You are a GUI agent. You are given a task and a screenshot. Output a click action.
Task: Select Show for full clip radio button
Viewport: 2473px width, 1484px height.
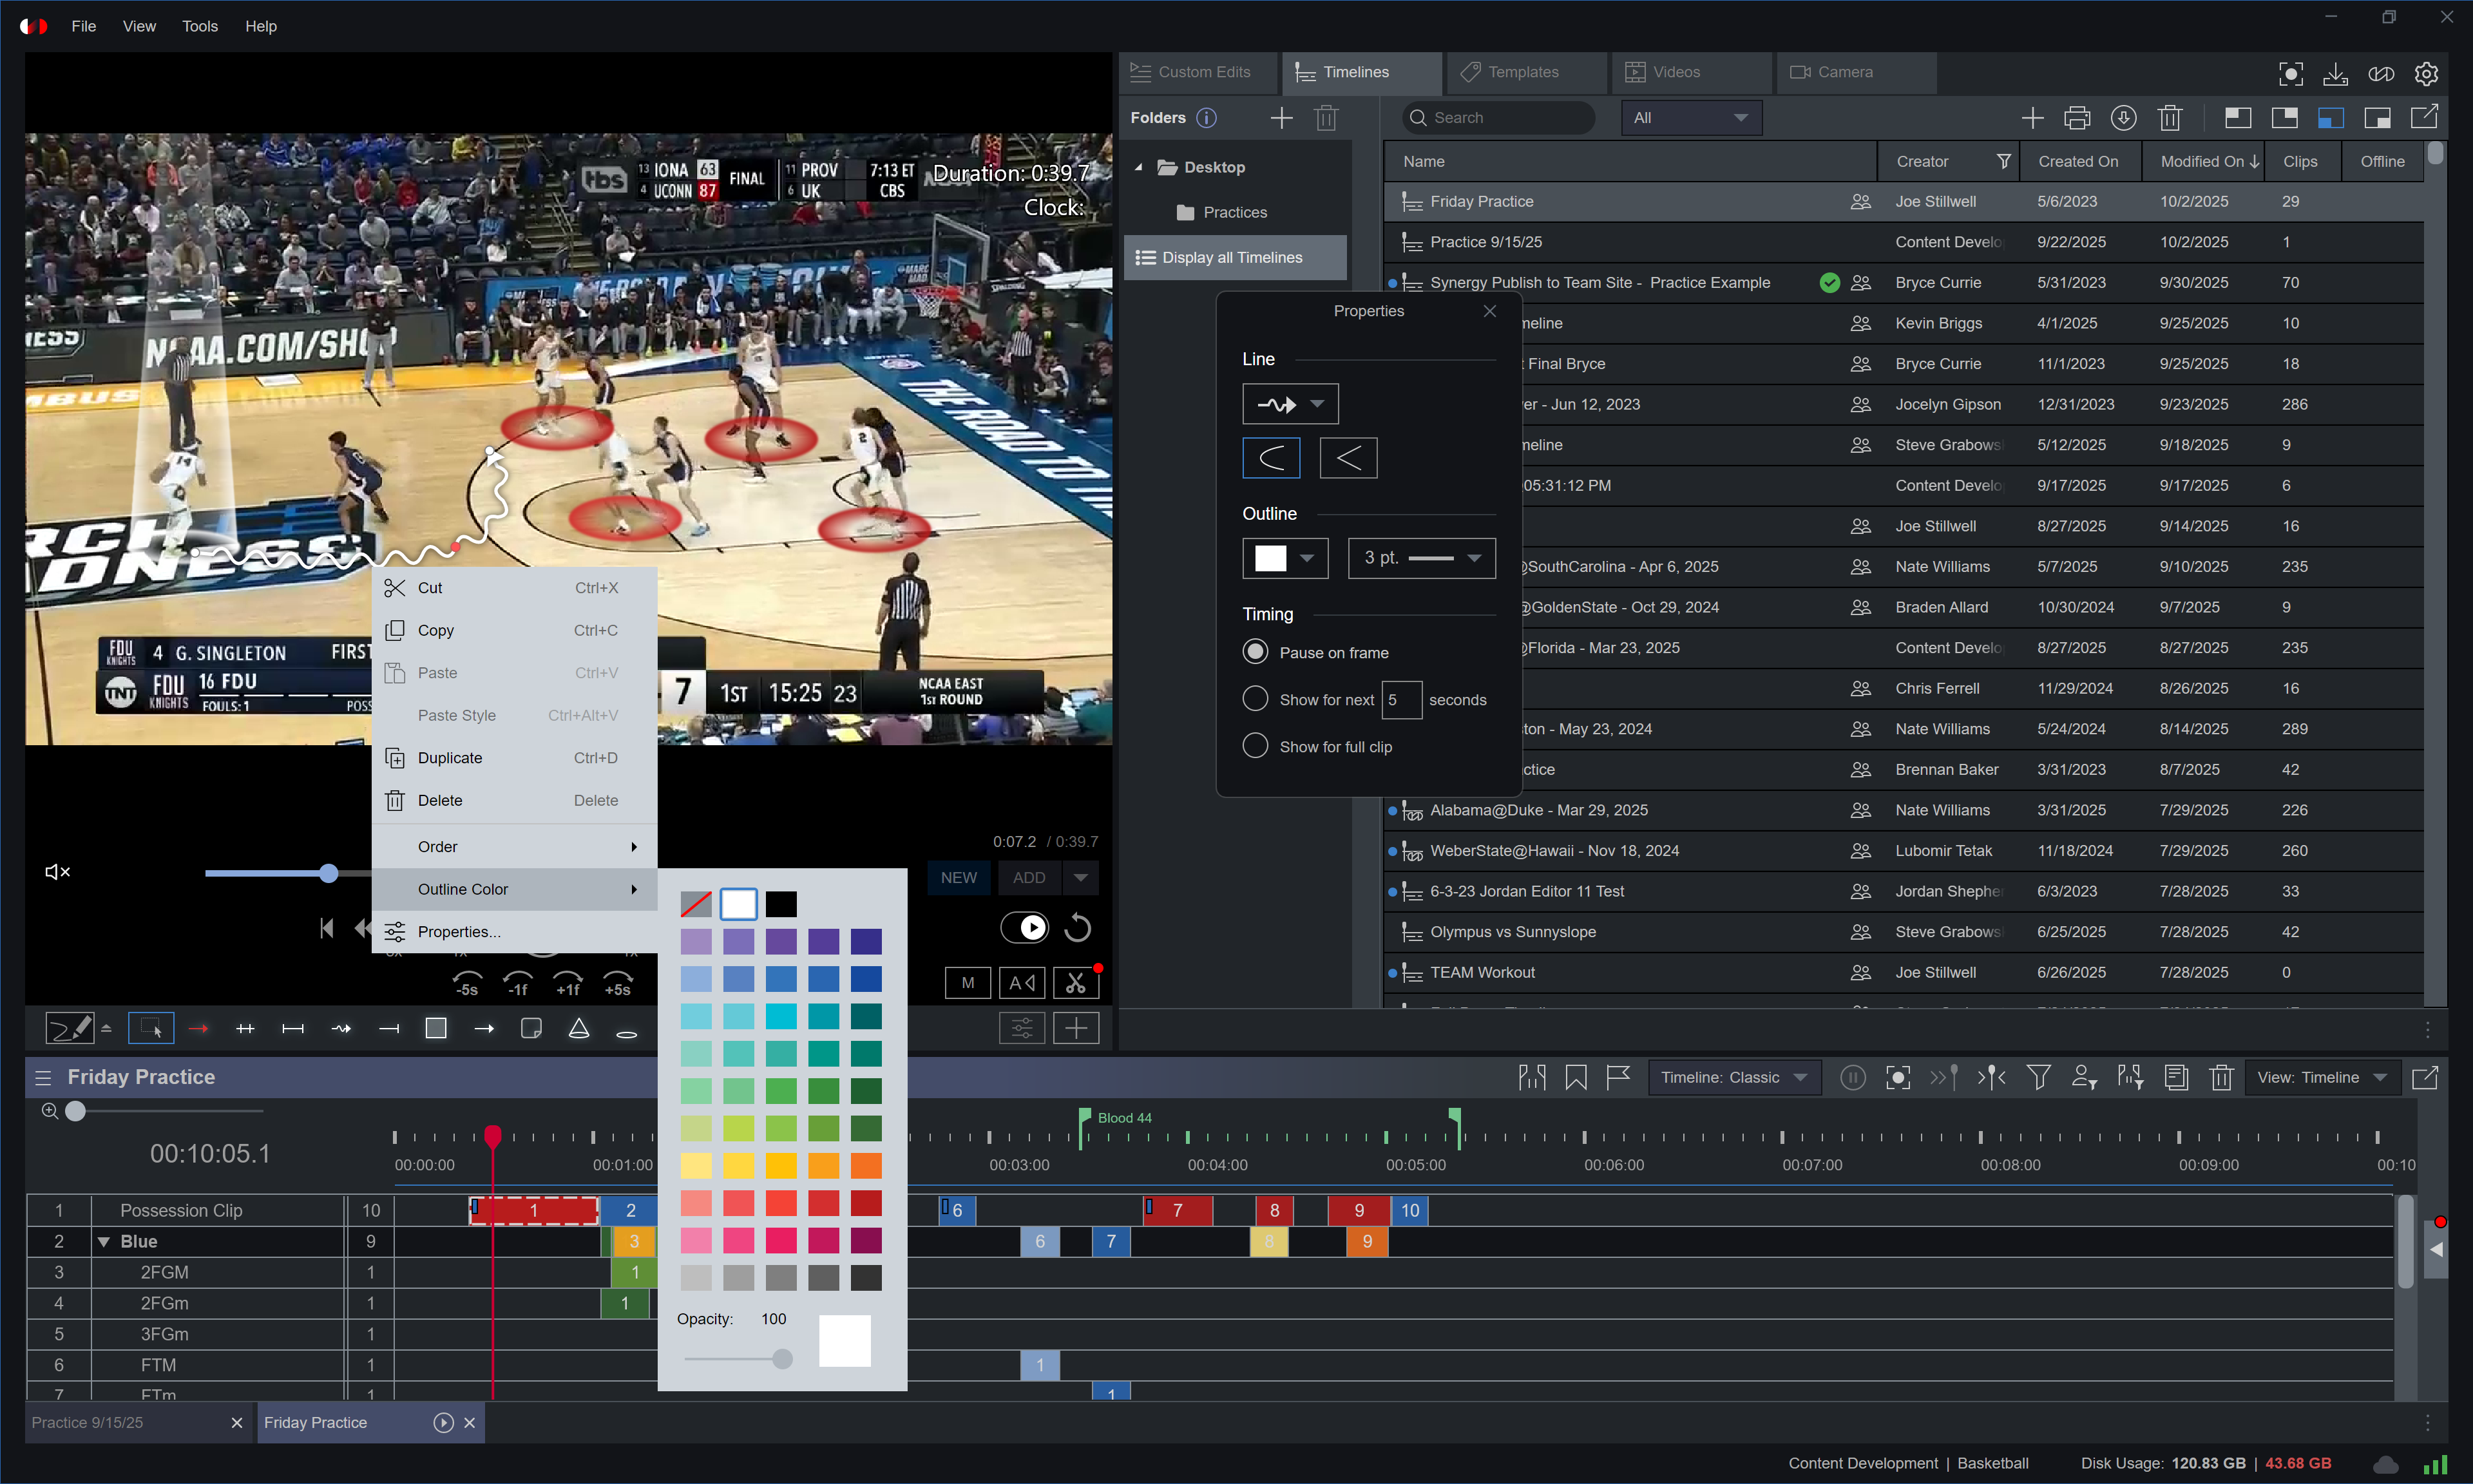[1255, 746]
